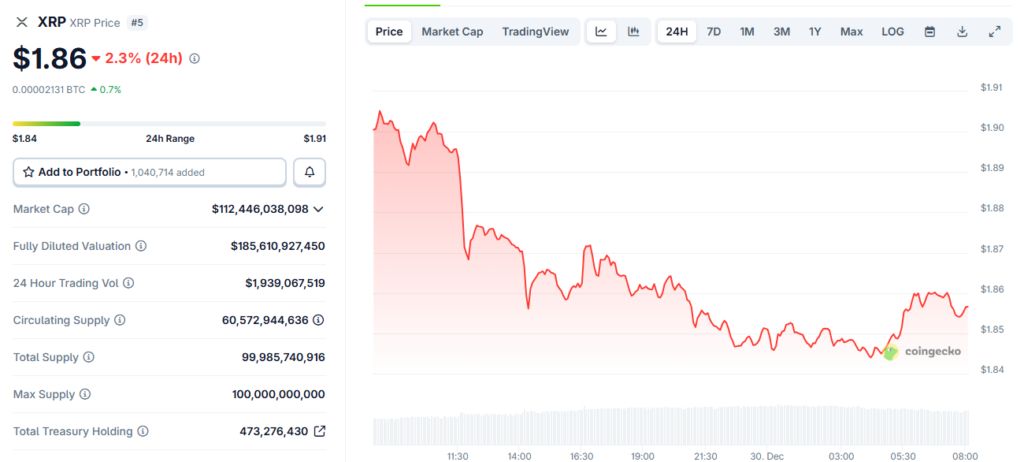
Task: Show info for Circulating Supply value
Action: (318, 320)
